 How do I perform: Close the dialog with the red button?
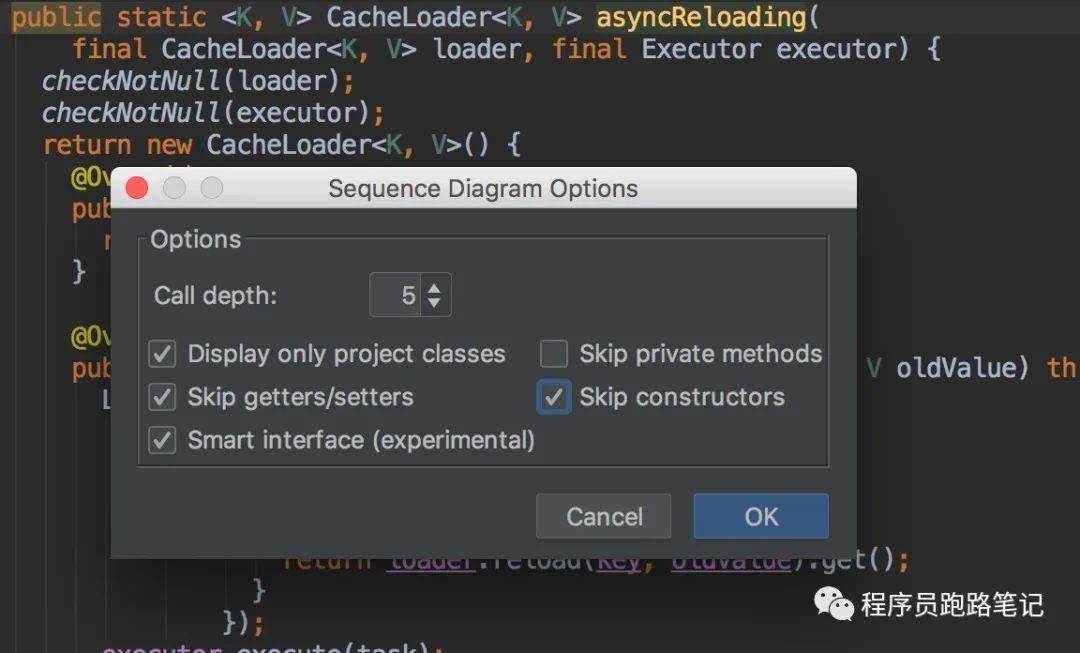click(137, 188)
